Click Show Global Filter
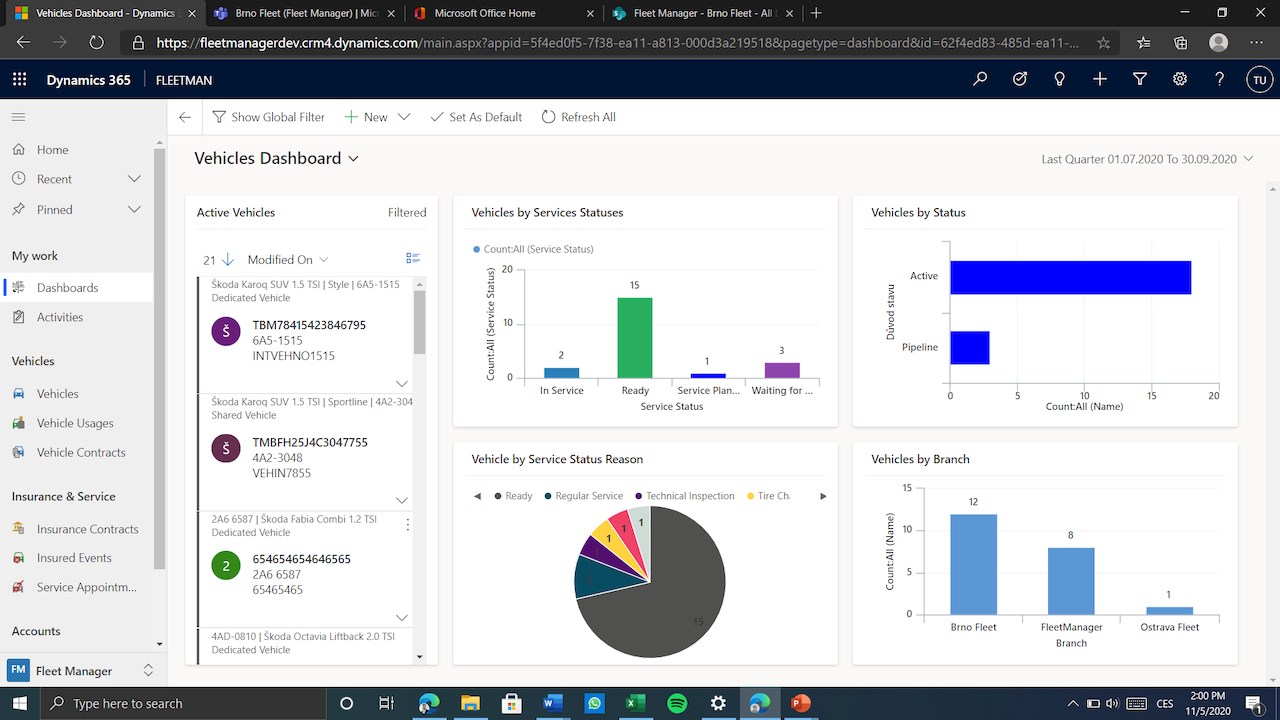 (268, 117)
